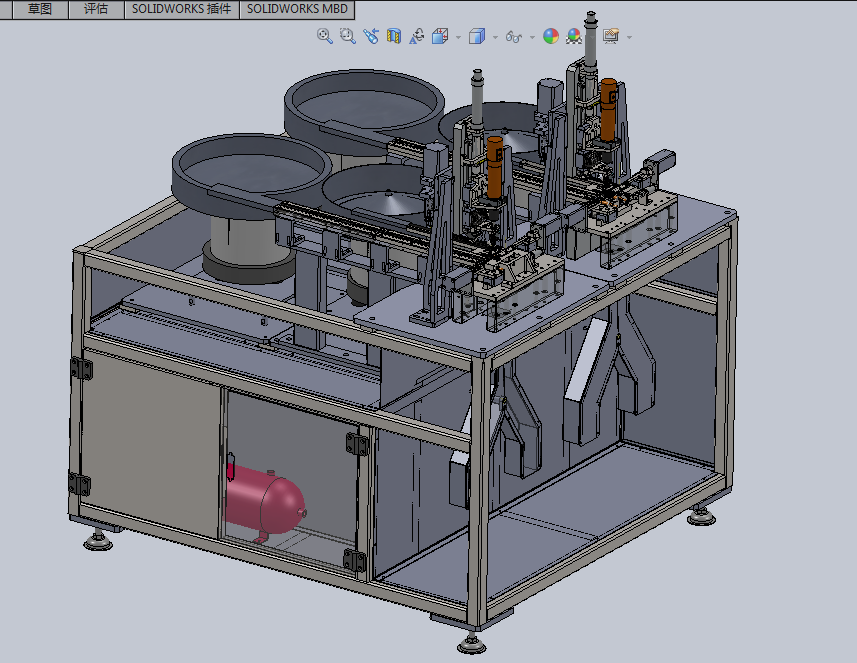Image resolution: width=857 pixels, height=663 pixels.
Task: Restore the Previous View
Action: click(371, 36)
